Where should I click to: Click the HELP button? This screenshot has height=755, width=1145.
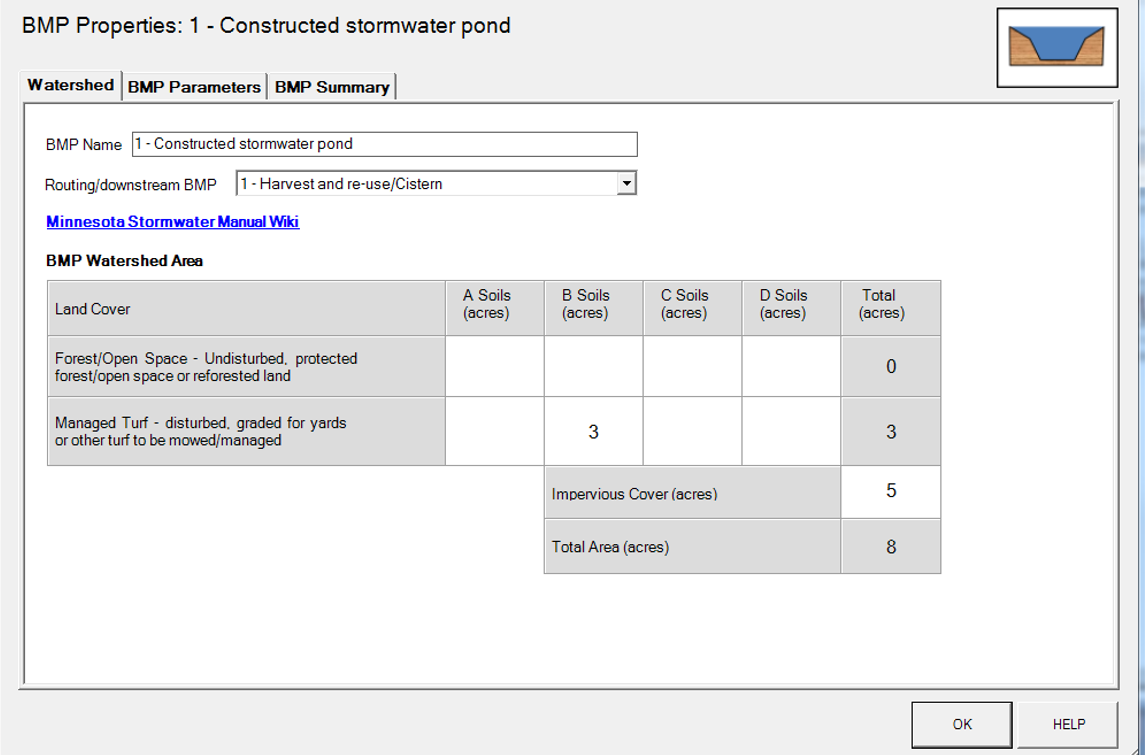click(x=1069, y=724)
